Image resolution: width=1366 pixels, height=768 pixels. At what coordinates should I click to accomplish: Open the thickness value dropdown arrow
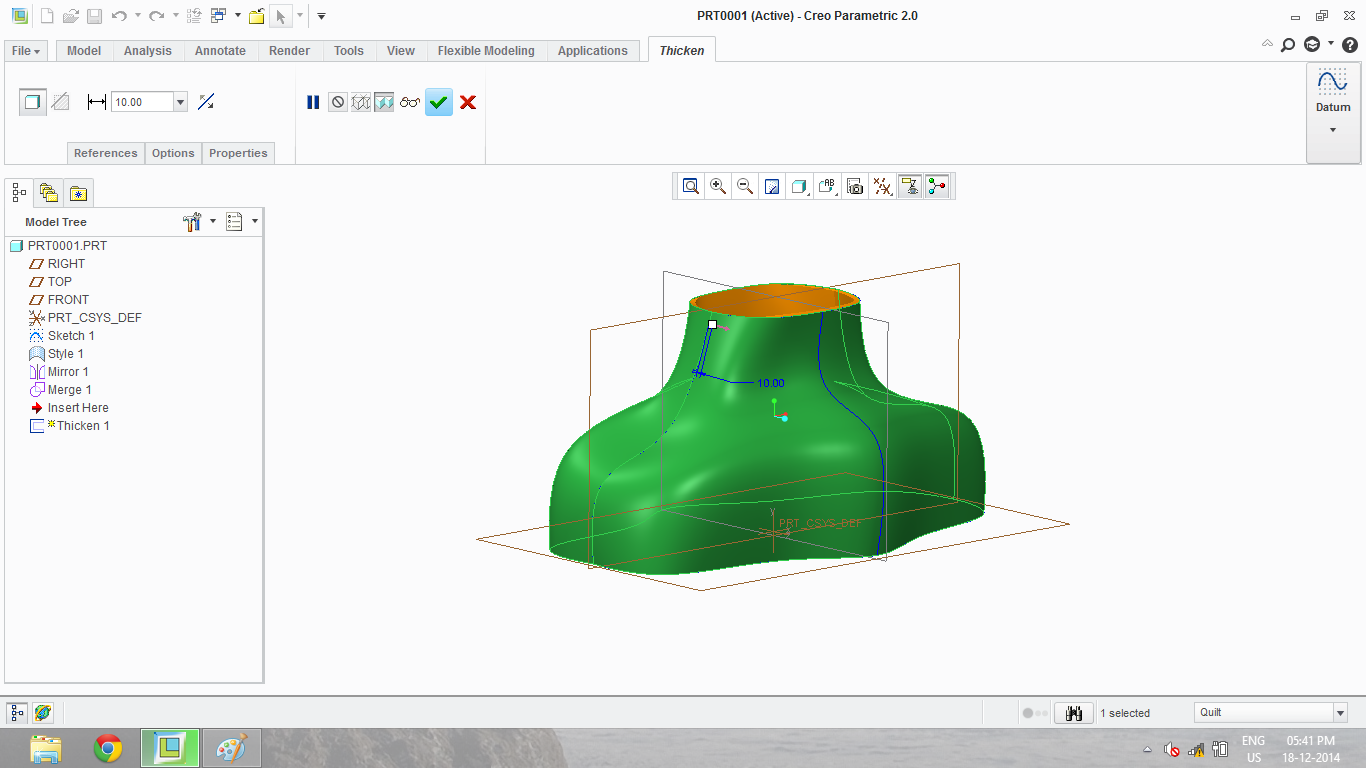tap(180, 102)
